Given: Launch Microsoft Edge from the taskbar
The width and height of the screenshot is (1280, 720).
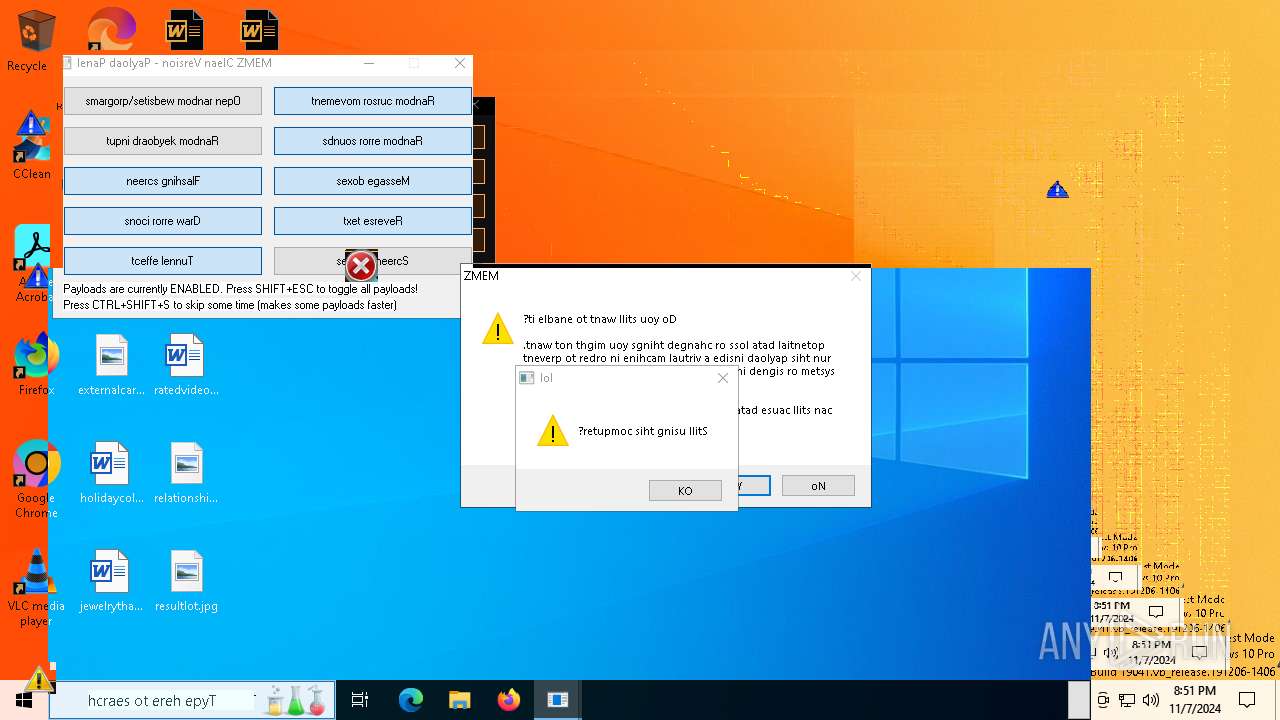Looking at the screenshot, I should (x=411, y=700).
